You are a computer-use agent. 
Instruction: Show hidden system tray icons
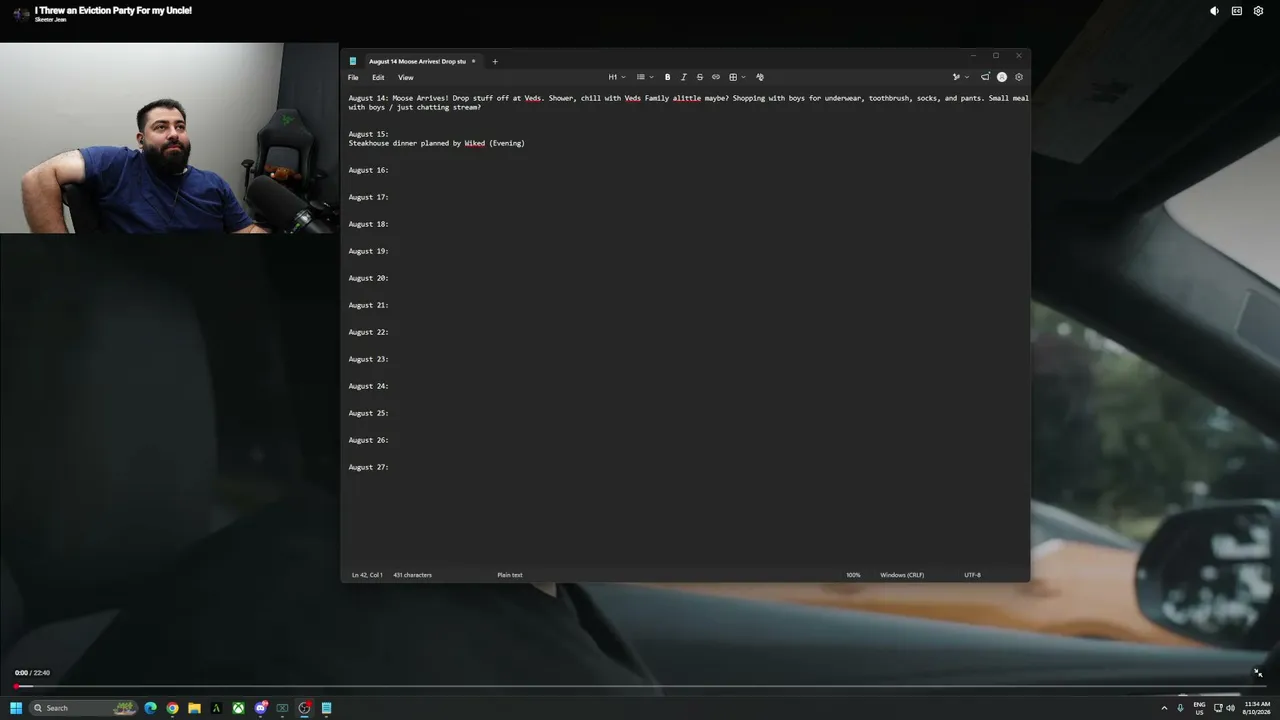[x=1163, y=708]
